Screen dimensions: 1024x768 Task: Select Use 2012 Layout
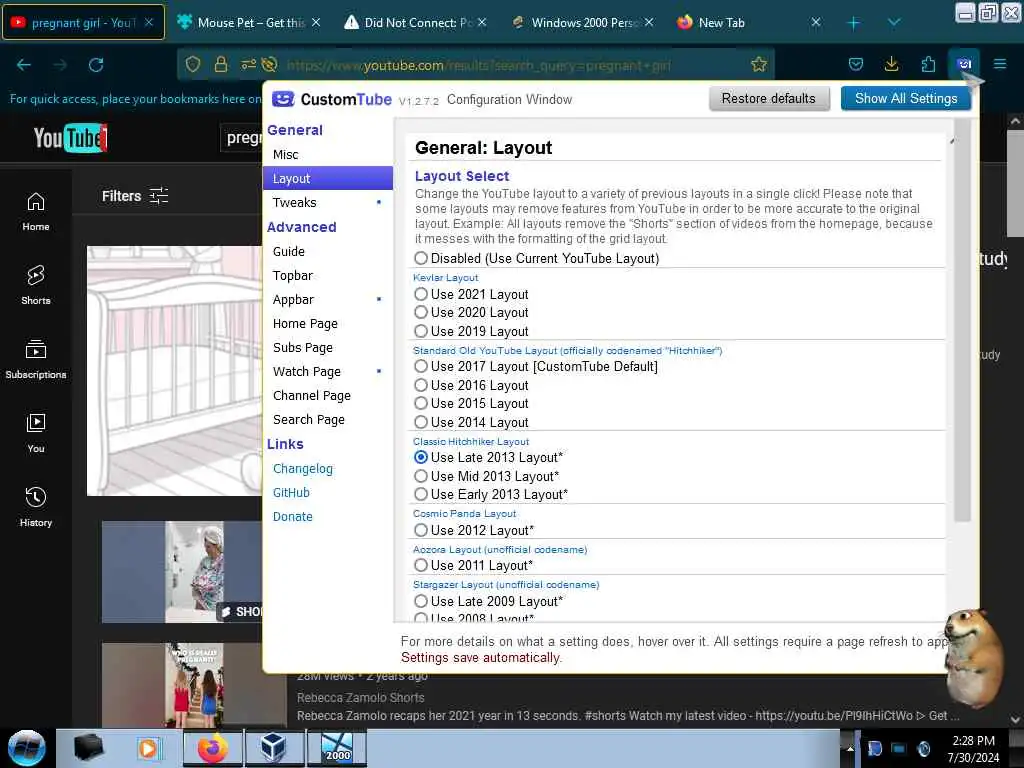click(421, 530)
